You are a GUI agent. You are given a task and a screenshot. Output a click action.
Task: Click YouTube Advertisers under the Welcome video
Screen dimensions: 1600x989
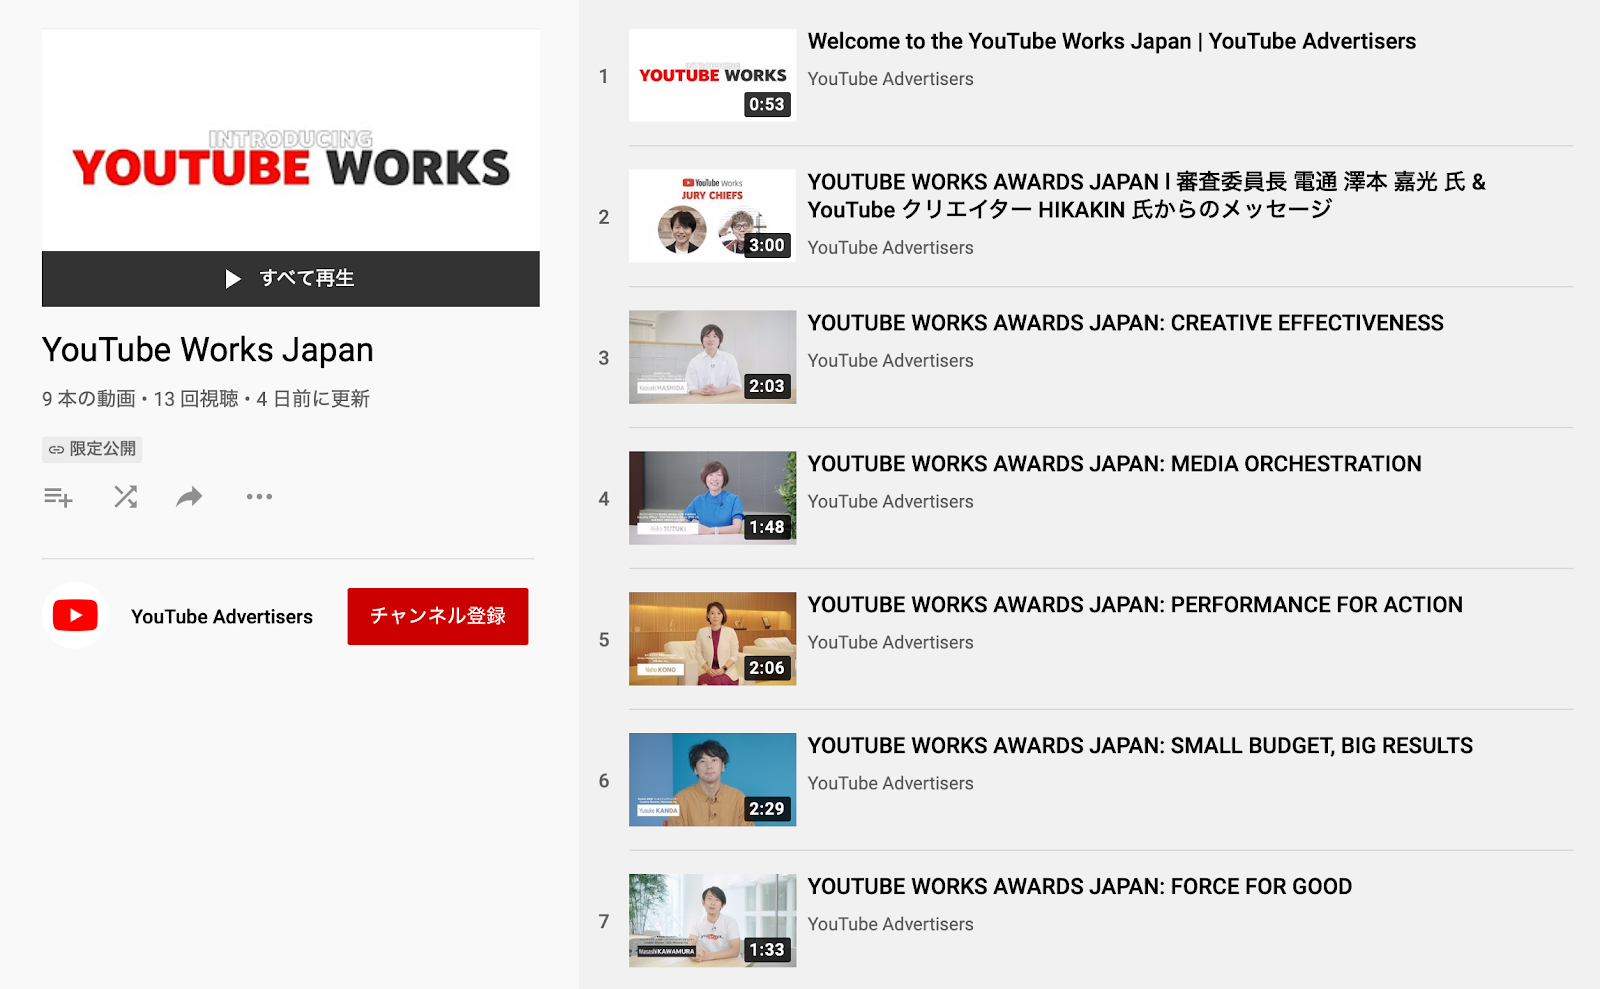(890, 79)
